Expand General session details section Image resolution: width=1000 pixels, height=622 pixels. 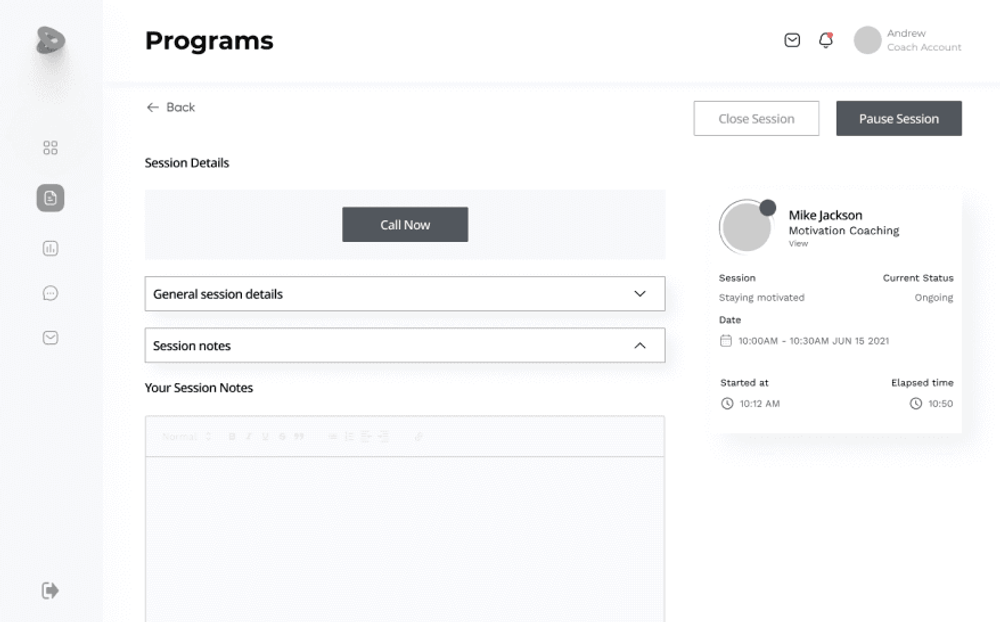click(405, 293)
